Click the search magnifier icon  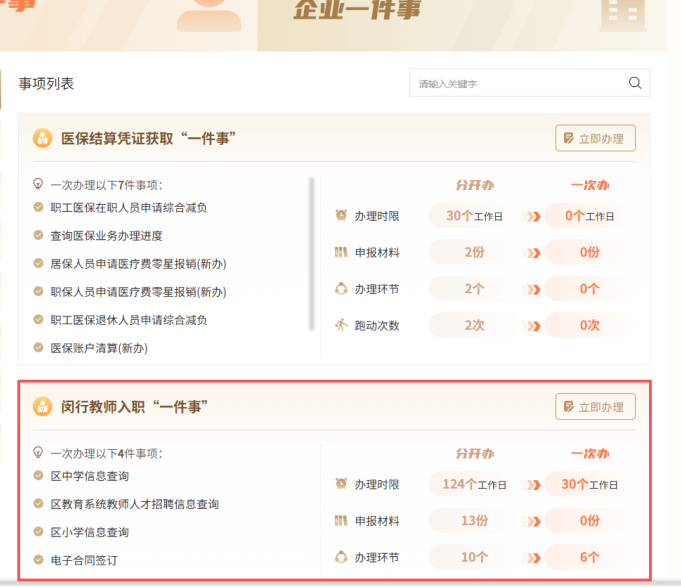[634, 83]
